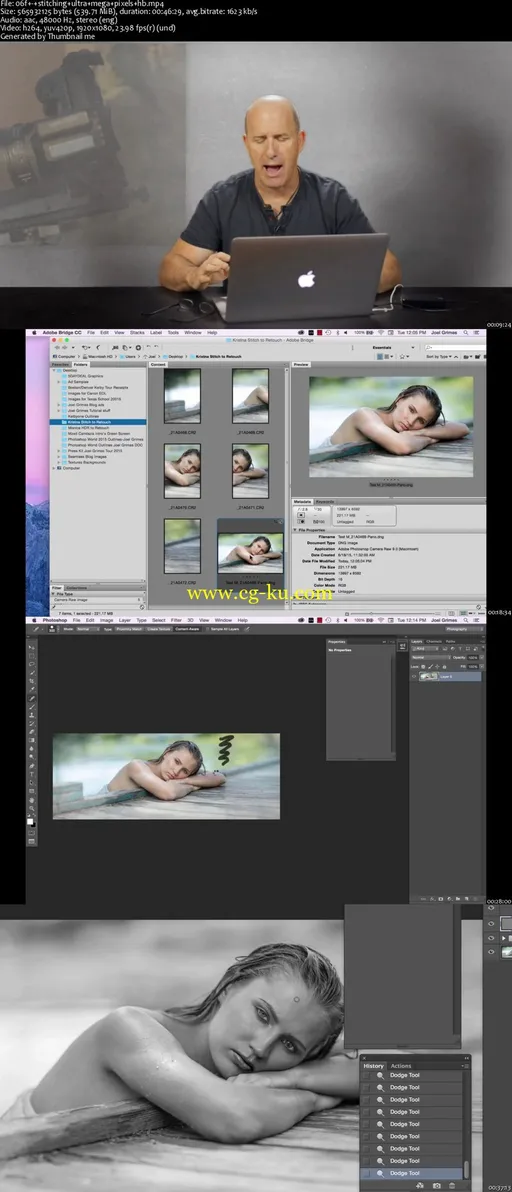Collapse the History panel with double arrows

point(466,1058)
